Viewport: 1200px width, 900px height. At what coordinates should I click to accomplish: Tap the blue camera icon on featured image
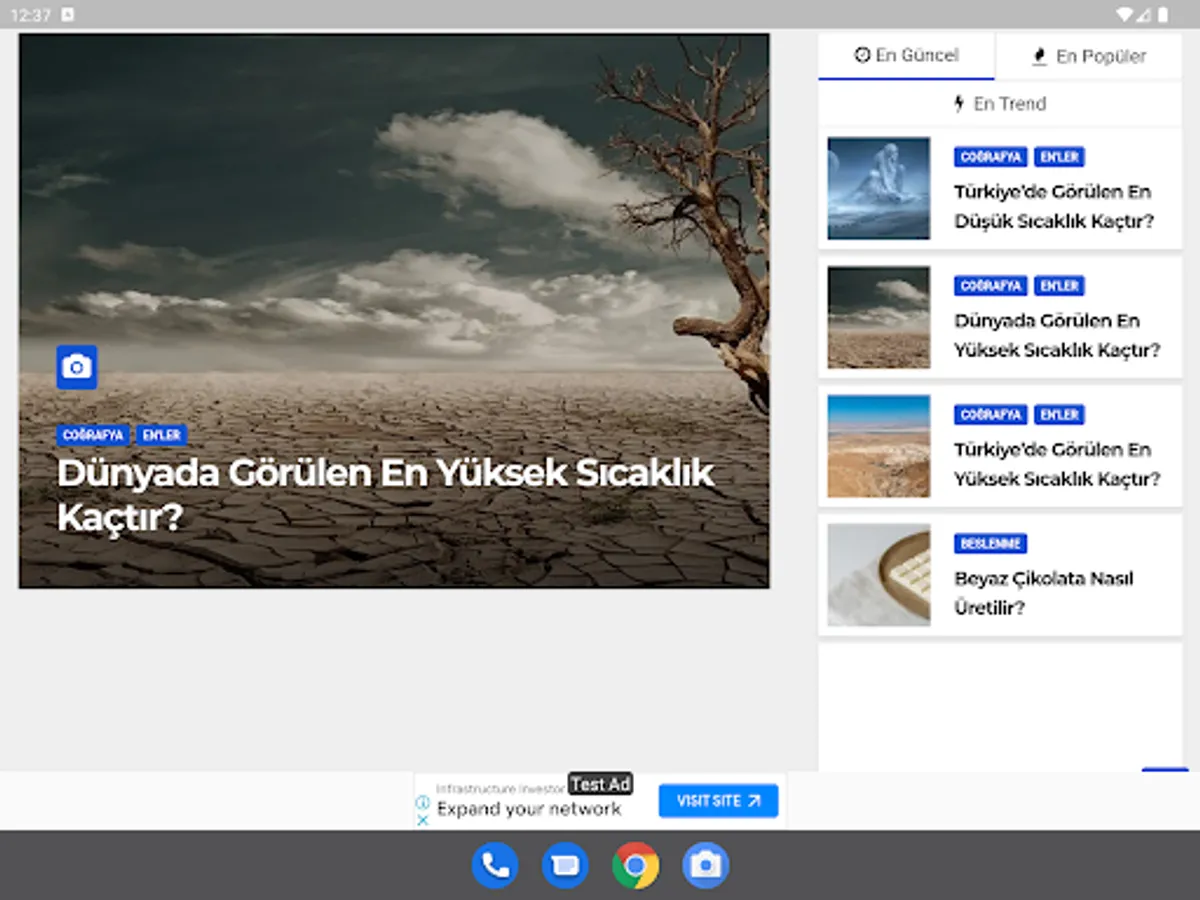click(x=77, y=367)
